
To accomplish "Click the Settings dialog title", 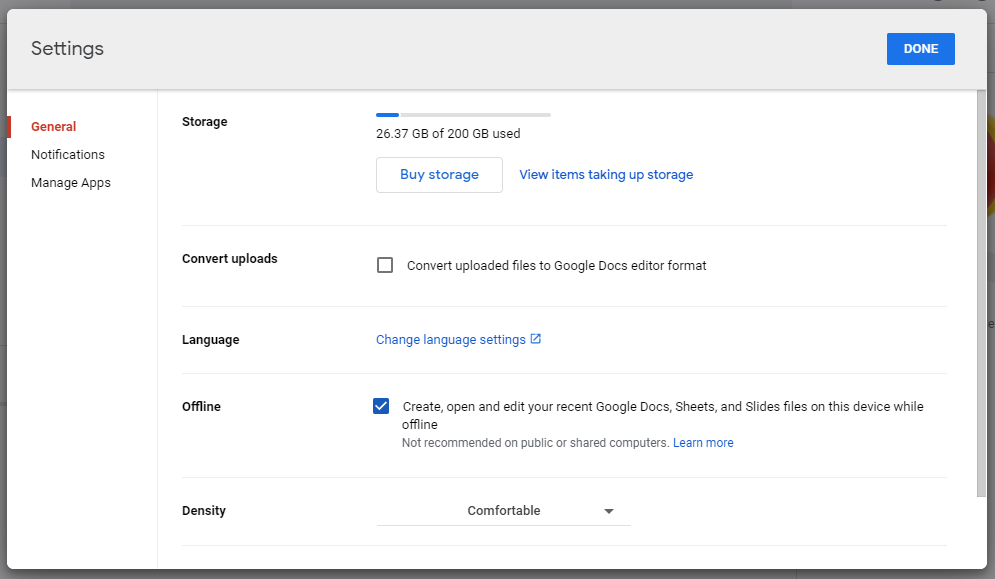I will tap(67, 48).
